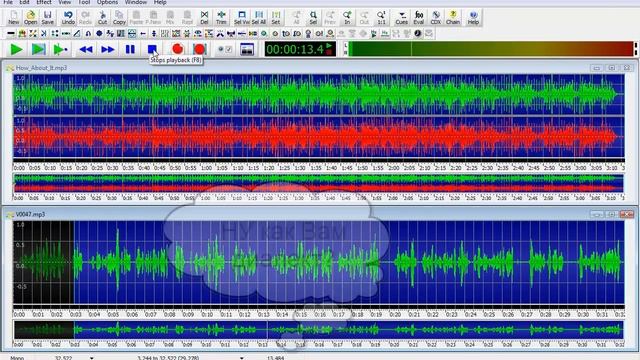Open Cues toolbar icon
Viewport: 640px width, 360px height.
402,17
